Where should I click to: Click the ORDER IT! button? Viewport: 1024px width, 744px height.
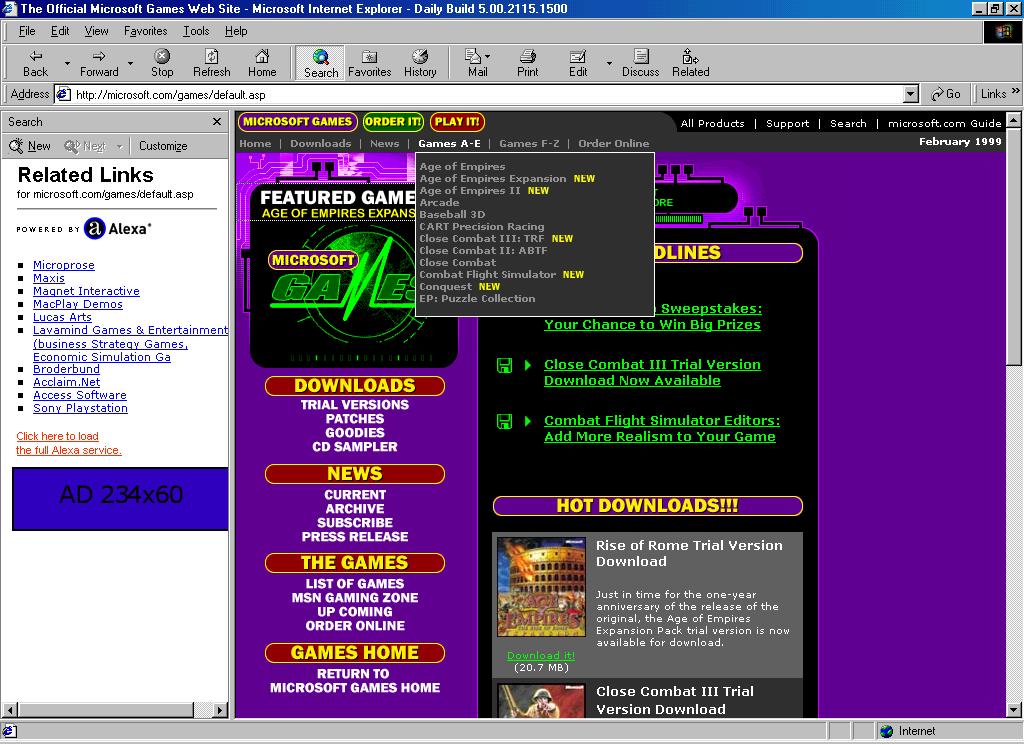tap(393, 121)
